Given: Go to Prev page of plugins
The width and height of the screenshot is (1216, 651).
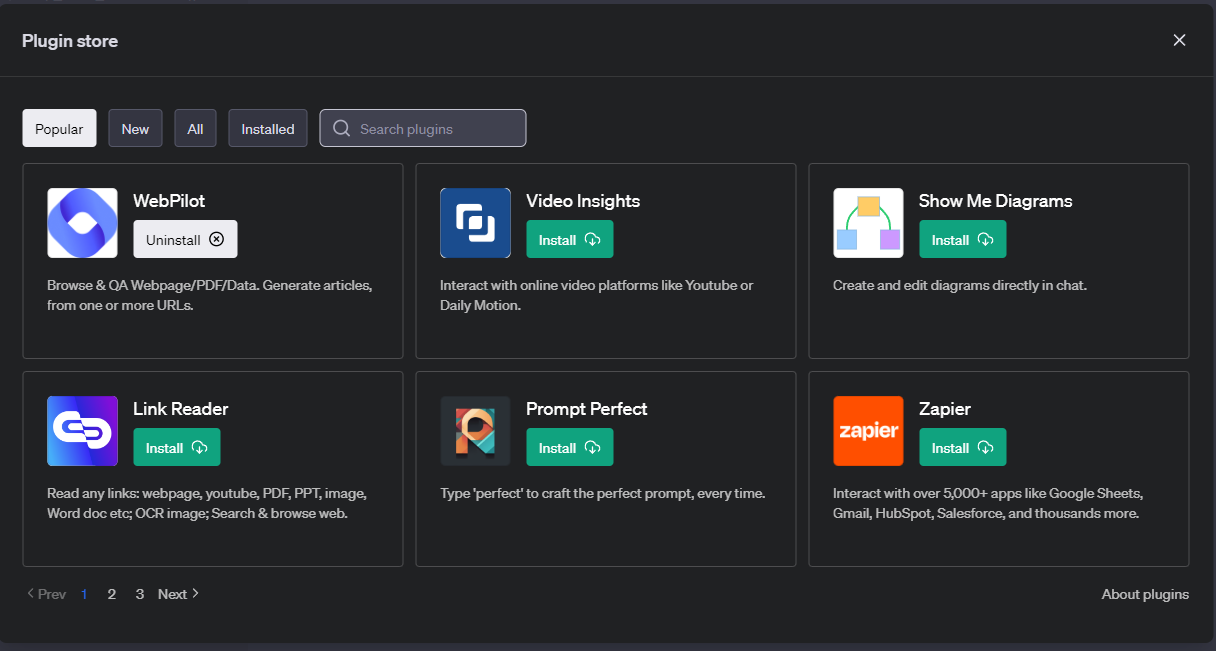Looking at the screenshot, I should [x=46, y=594].
